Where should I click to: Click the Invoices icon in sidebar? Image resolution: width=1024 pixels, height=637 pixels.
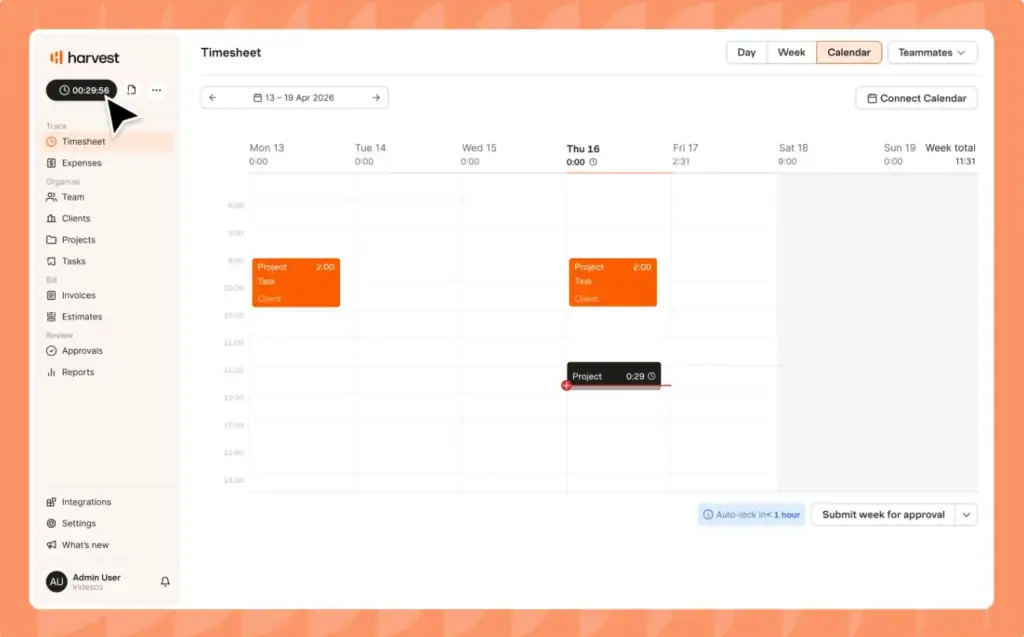[52, 295]
